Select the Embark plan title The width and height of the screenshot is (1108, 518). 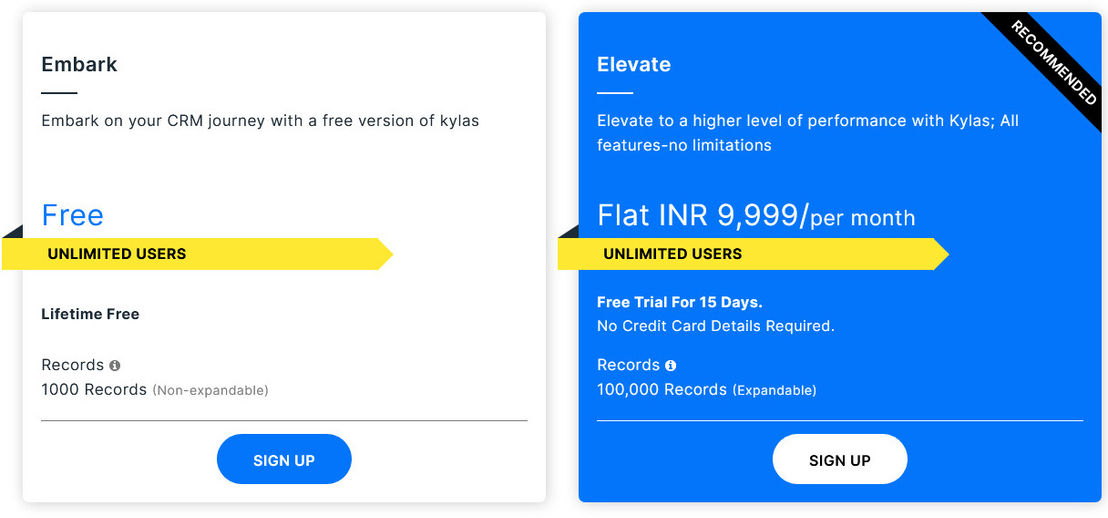point(79,64)
